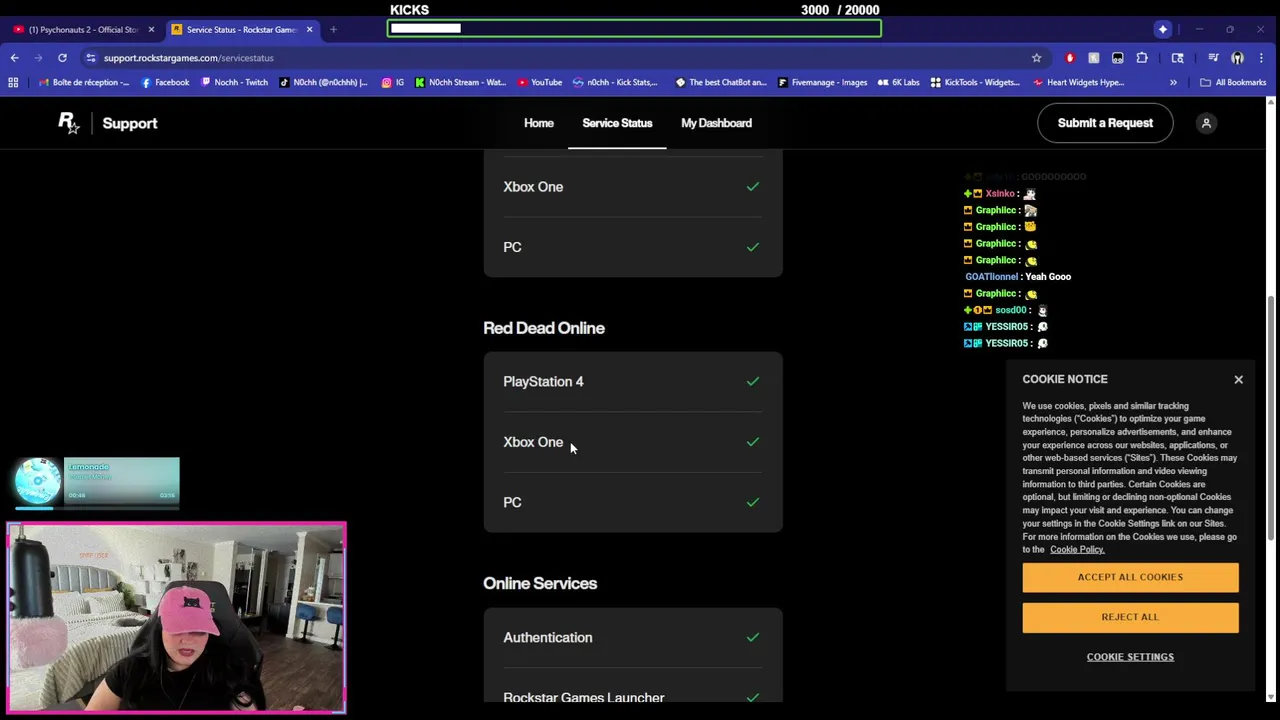1280x720 pixels.
Task: Open a new tab with the plus button
Action: 333,29
